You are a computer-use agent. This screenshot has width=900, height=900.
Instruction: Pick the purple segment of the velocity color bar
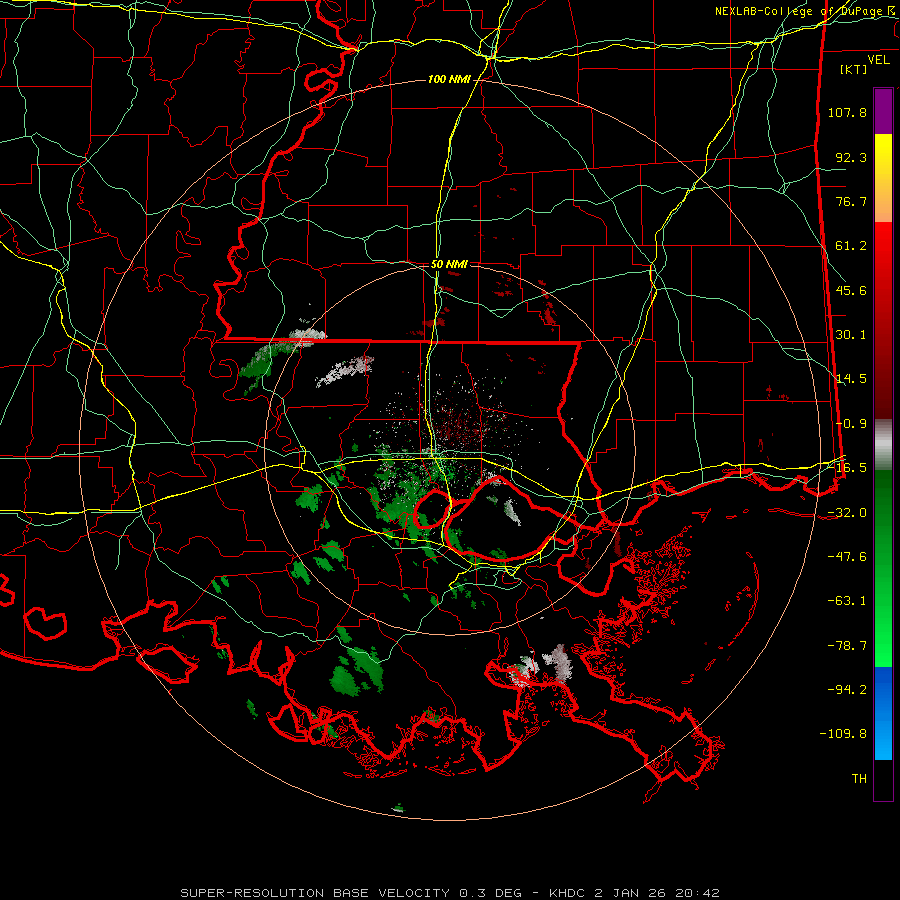(883, 111)
